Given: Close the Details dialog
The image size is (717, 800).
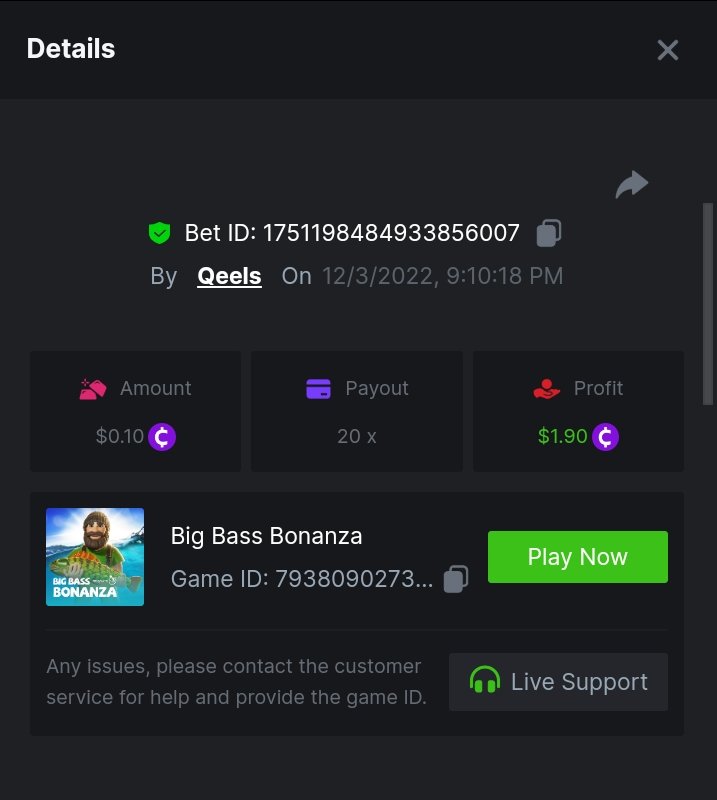Looking at the screenshot, I should point(667,50).
